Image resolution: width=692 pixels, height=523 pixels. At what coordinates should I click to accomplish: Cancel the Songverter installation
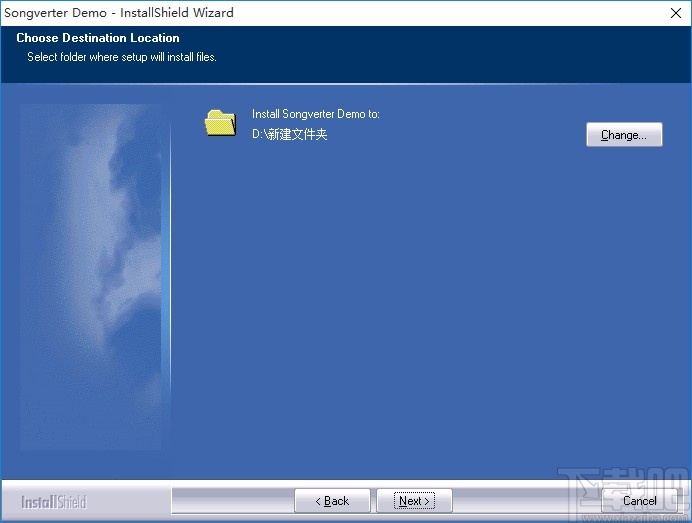pyautogui.click(x=639, y=501)
